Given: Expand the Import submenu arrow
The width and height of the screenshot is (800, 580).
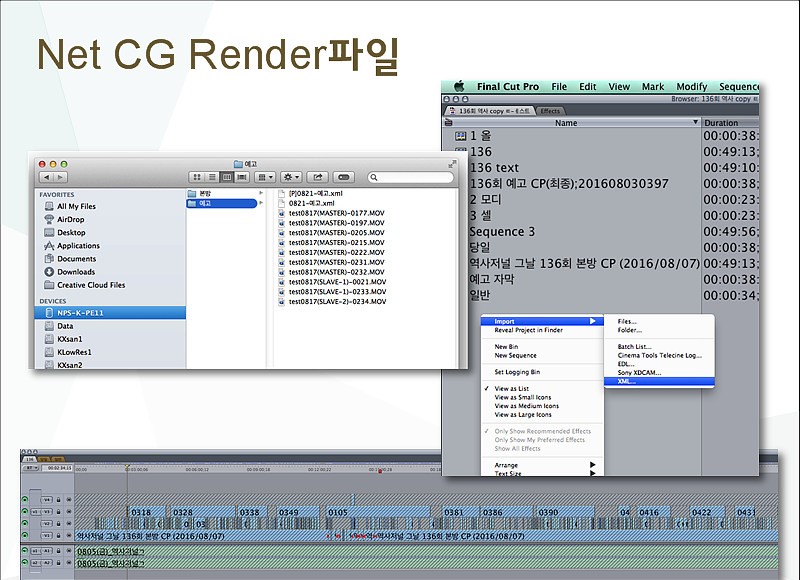Looking at the screenshot, I should pyautogui.click(x=592, y=321).
